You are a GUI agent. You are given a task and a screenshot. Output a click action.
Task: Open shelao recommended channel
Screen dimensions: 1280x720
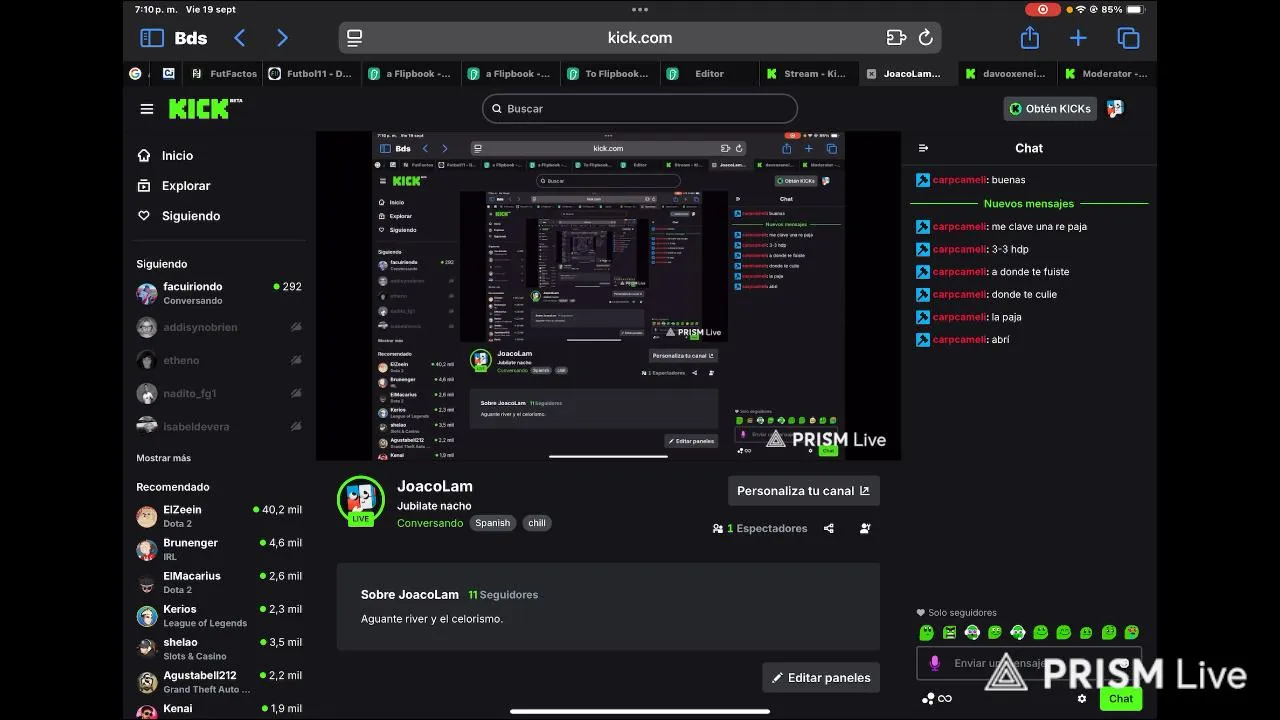219,648
